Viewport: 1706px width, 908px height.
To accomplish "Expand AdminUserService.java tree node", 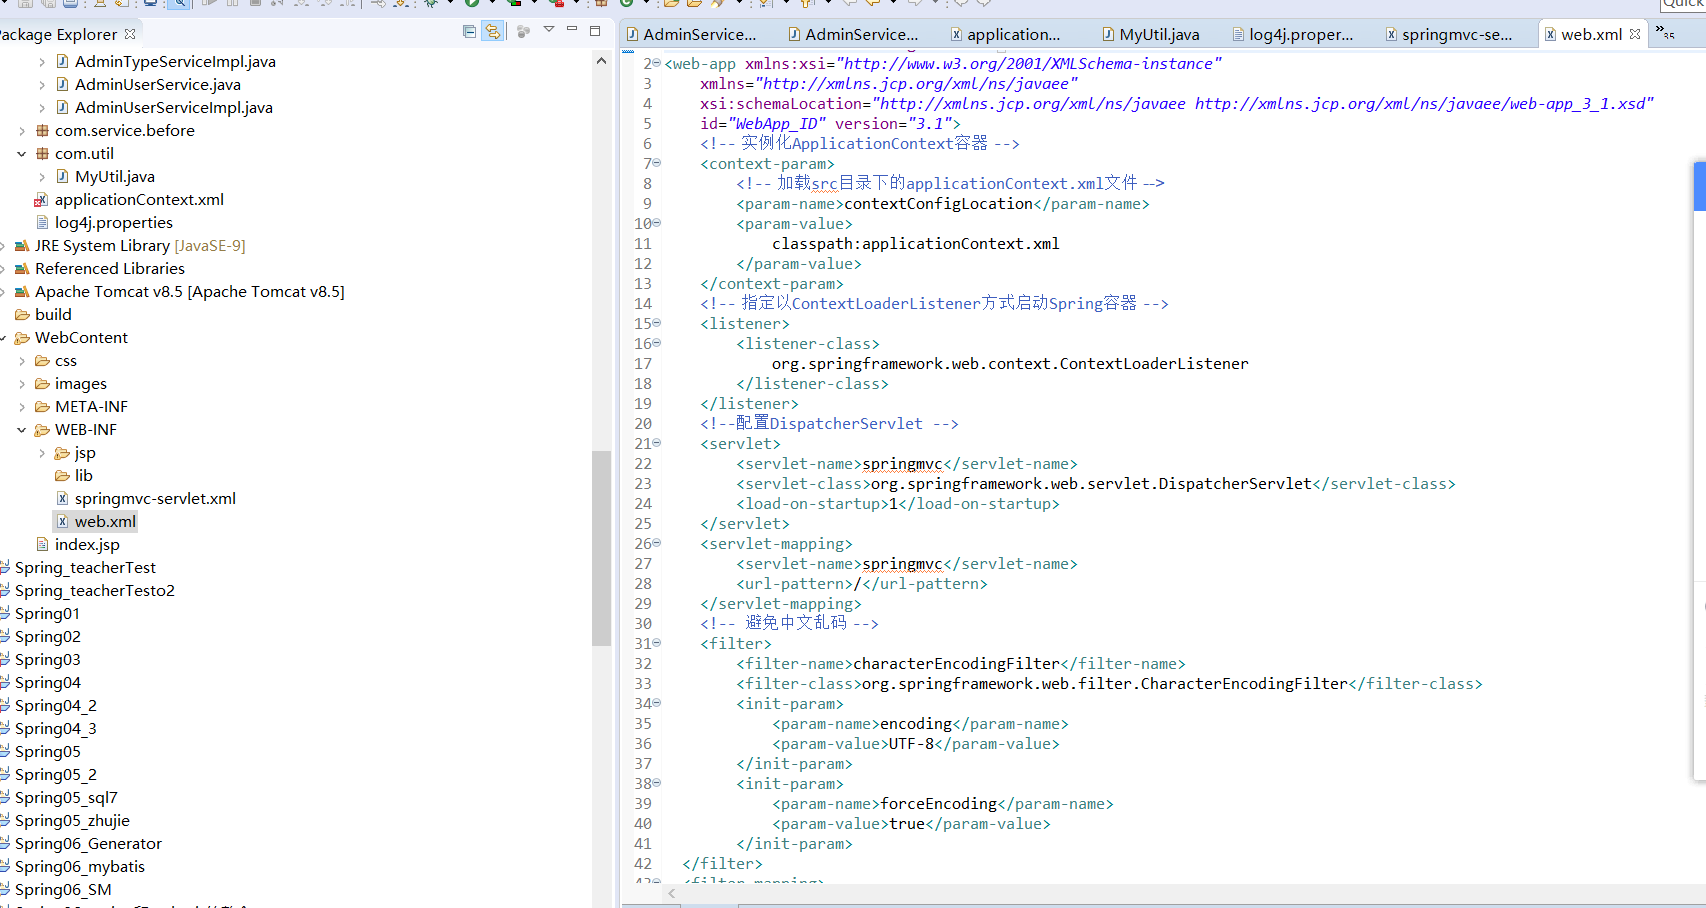I will coord(42,85).
